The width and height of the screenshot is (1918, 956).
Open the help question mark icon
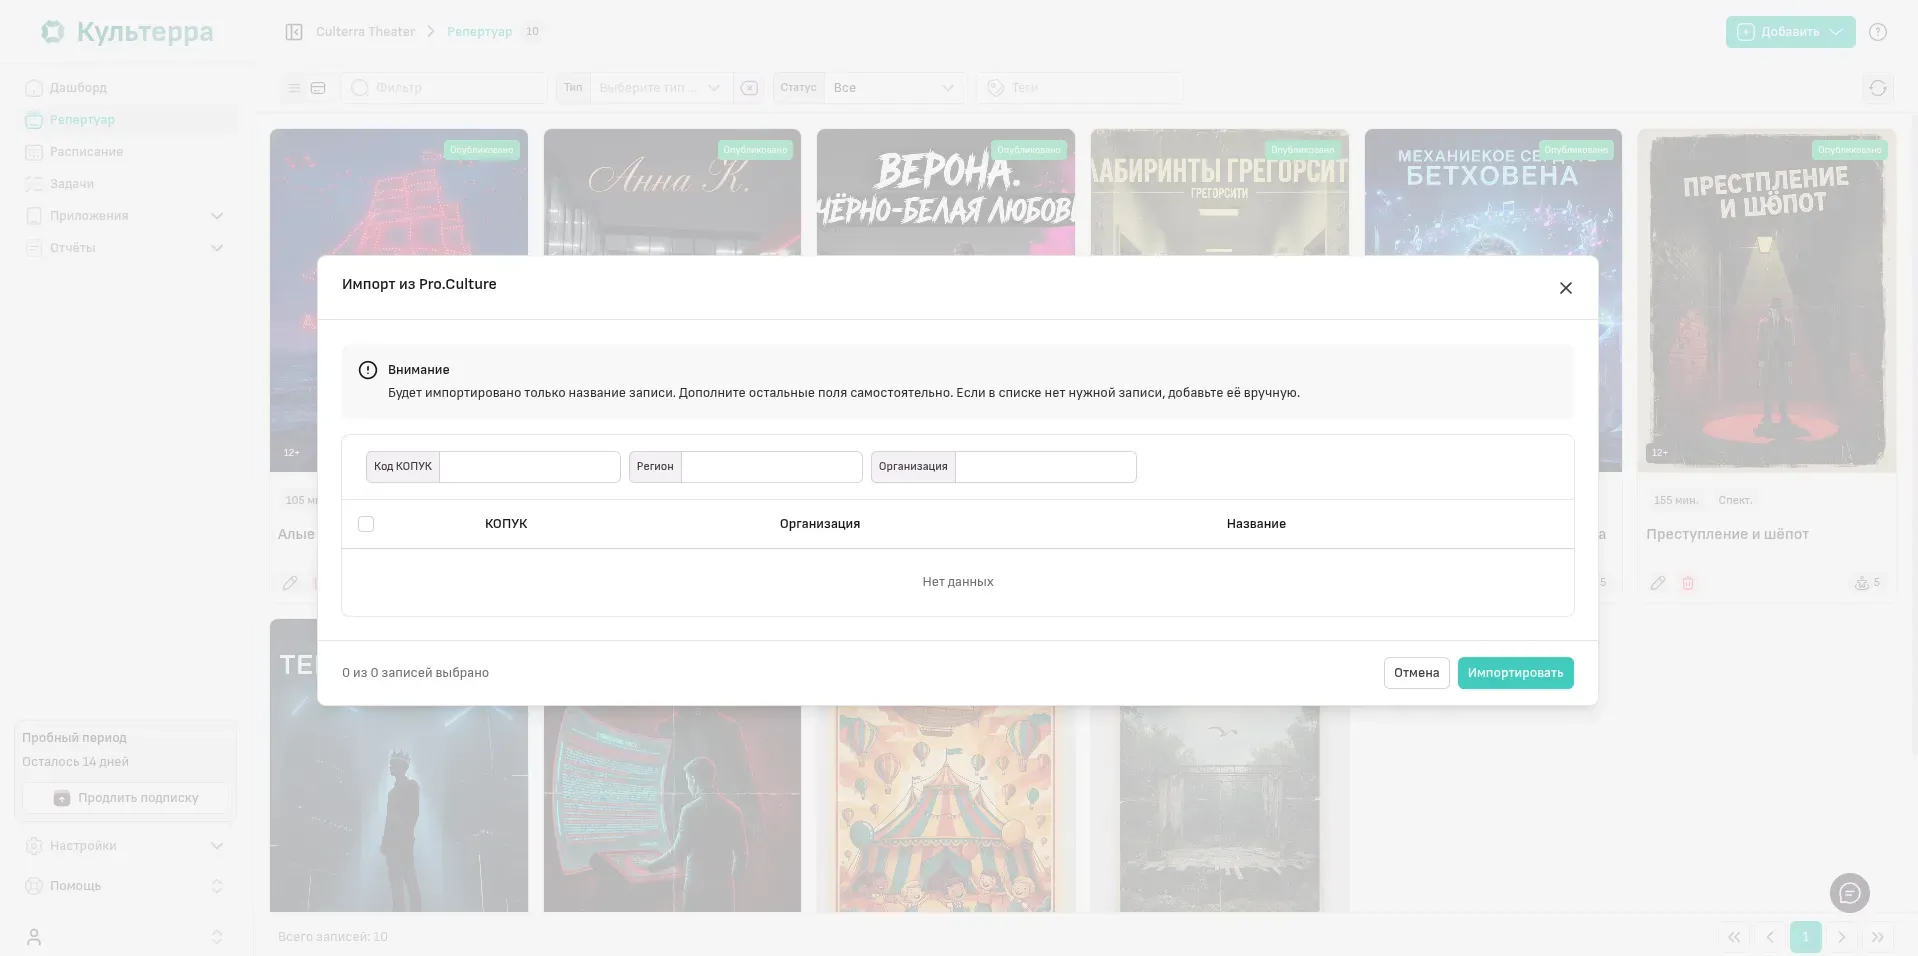1878,32
